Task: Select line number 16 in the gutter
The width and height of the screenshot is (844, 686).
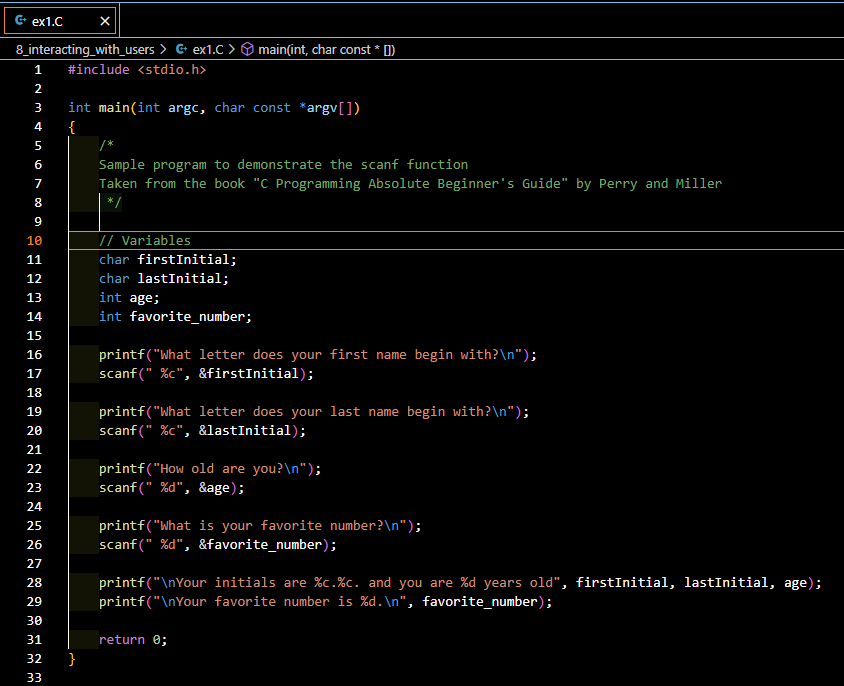Action: click(35, 354)
